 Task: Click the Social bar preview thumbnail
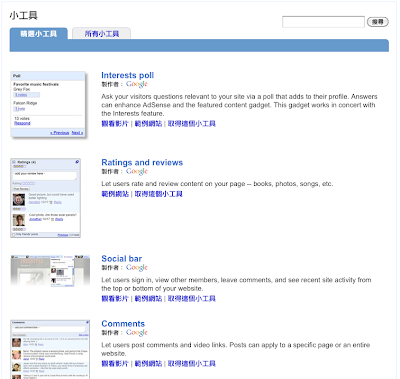point(50,271)
